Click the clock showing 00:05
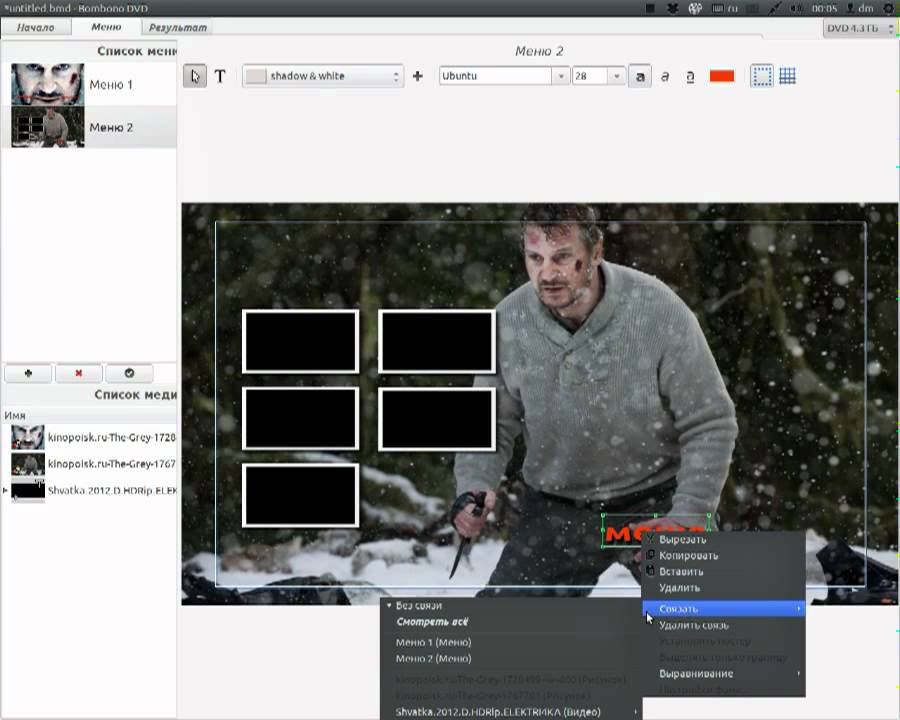Screen dimensions: 900x720 click(824, 8)
